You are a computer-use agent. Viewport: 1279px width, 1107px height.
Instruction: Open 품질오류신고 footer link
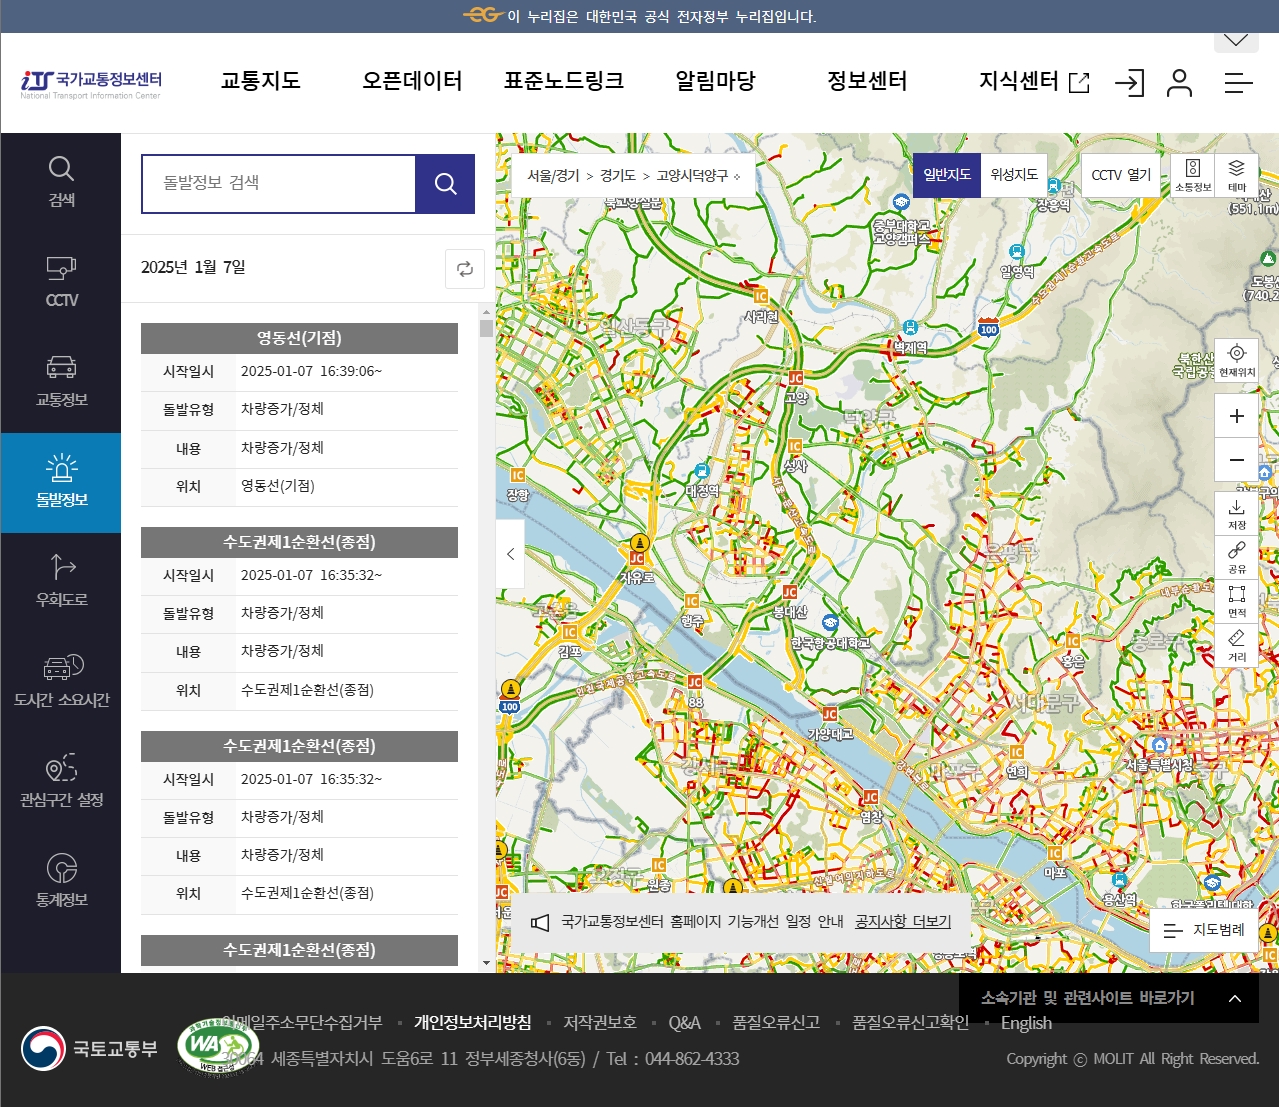coord(776,1022)
